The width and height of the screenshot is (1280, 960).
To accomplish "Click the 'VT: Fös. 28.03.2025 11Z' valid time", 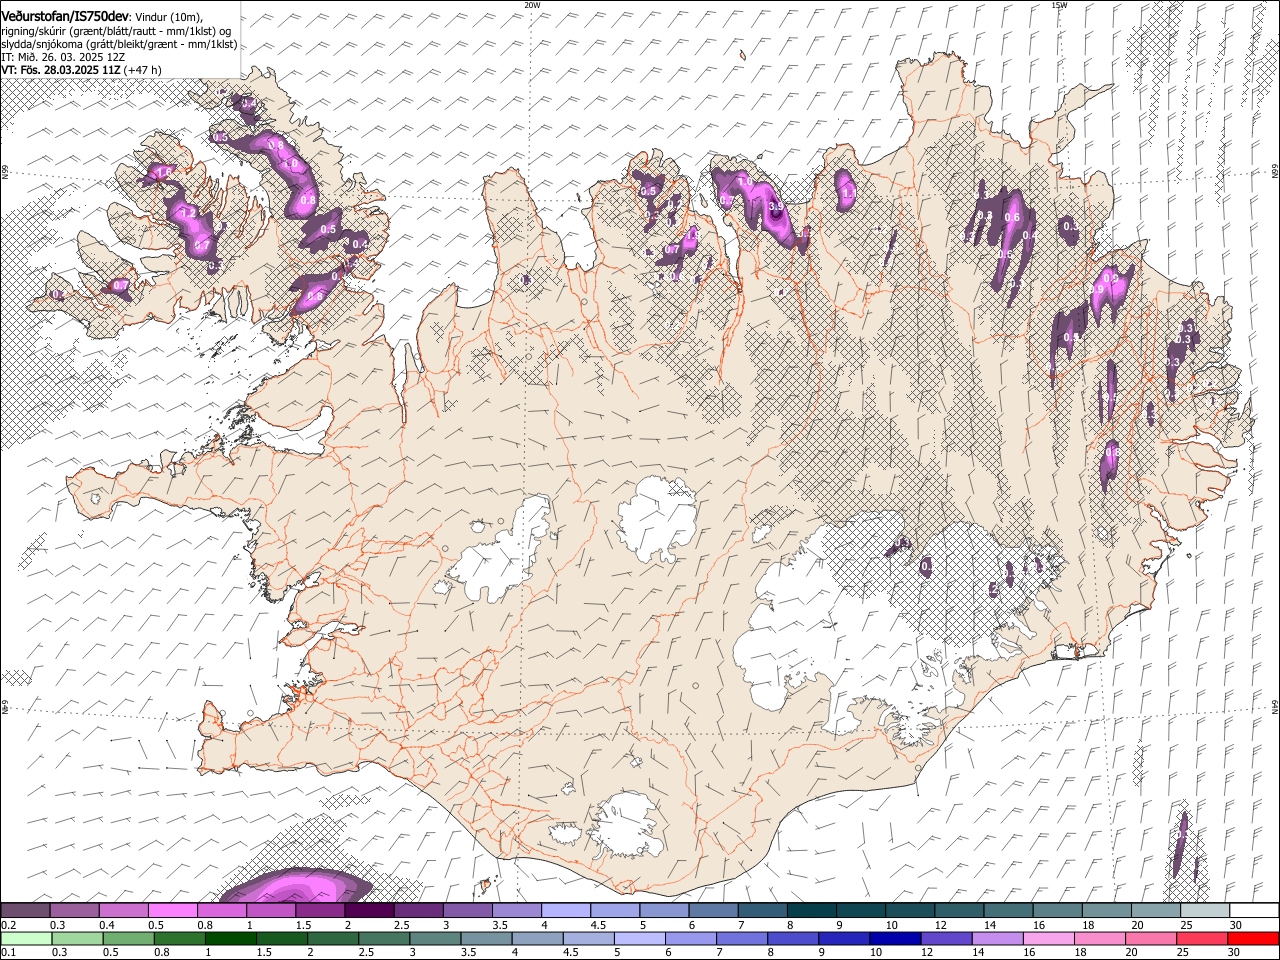I will [x=61, y=70].
